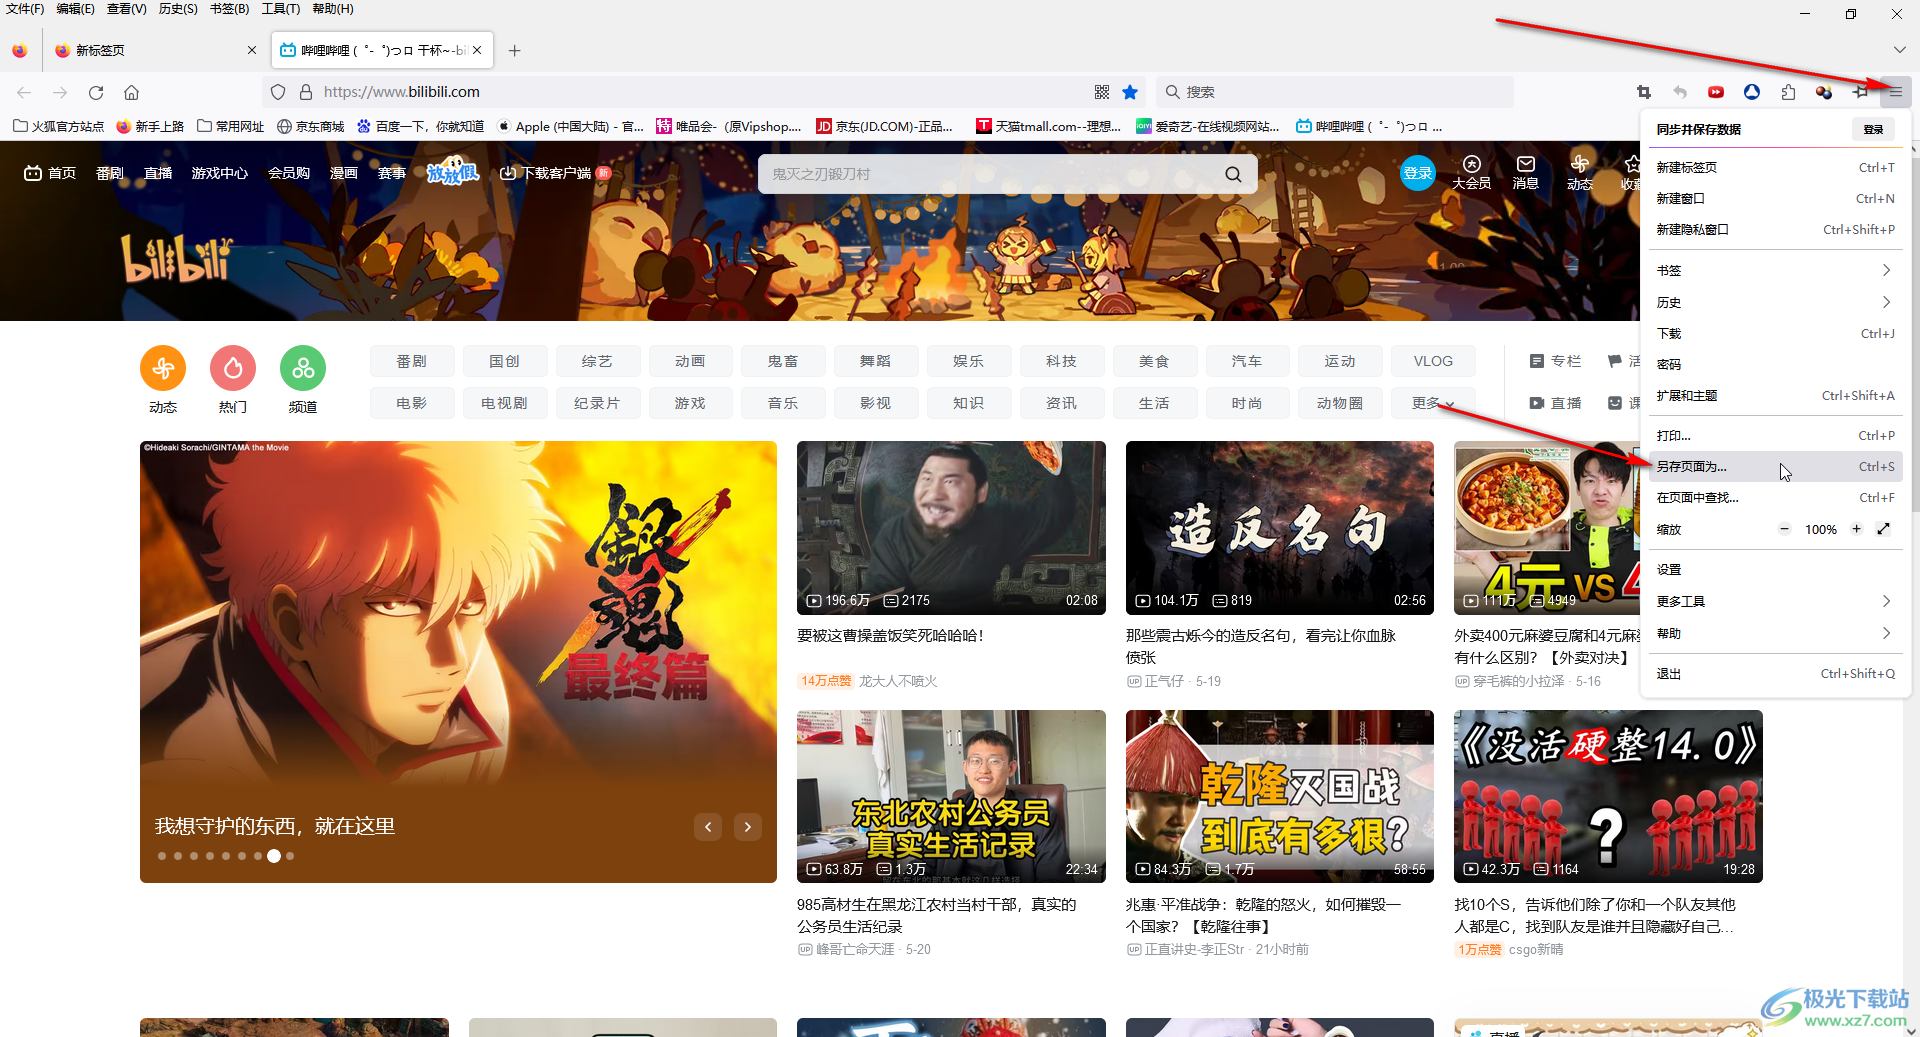Viewport: 1920px width, 1037px height.
Task: Open the 纪录片 category button
Action: pos(597,403)
